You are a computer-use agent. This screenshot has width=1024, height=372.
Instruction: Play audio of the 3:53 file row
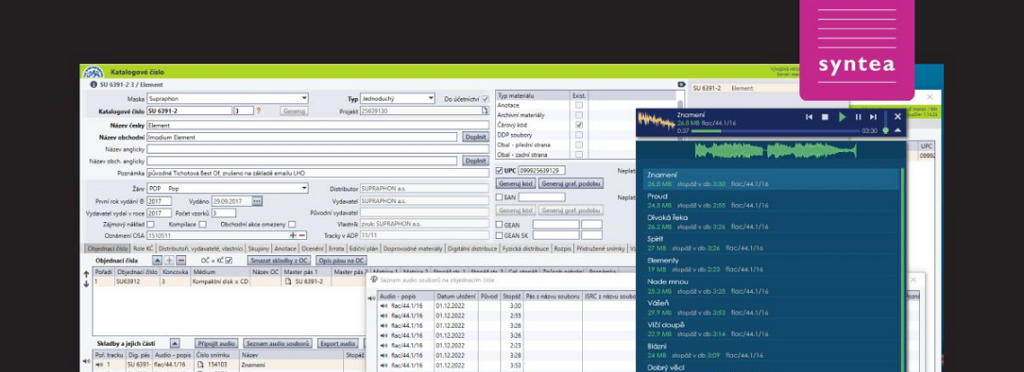click(x=385, y=365)
